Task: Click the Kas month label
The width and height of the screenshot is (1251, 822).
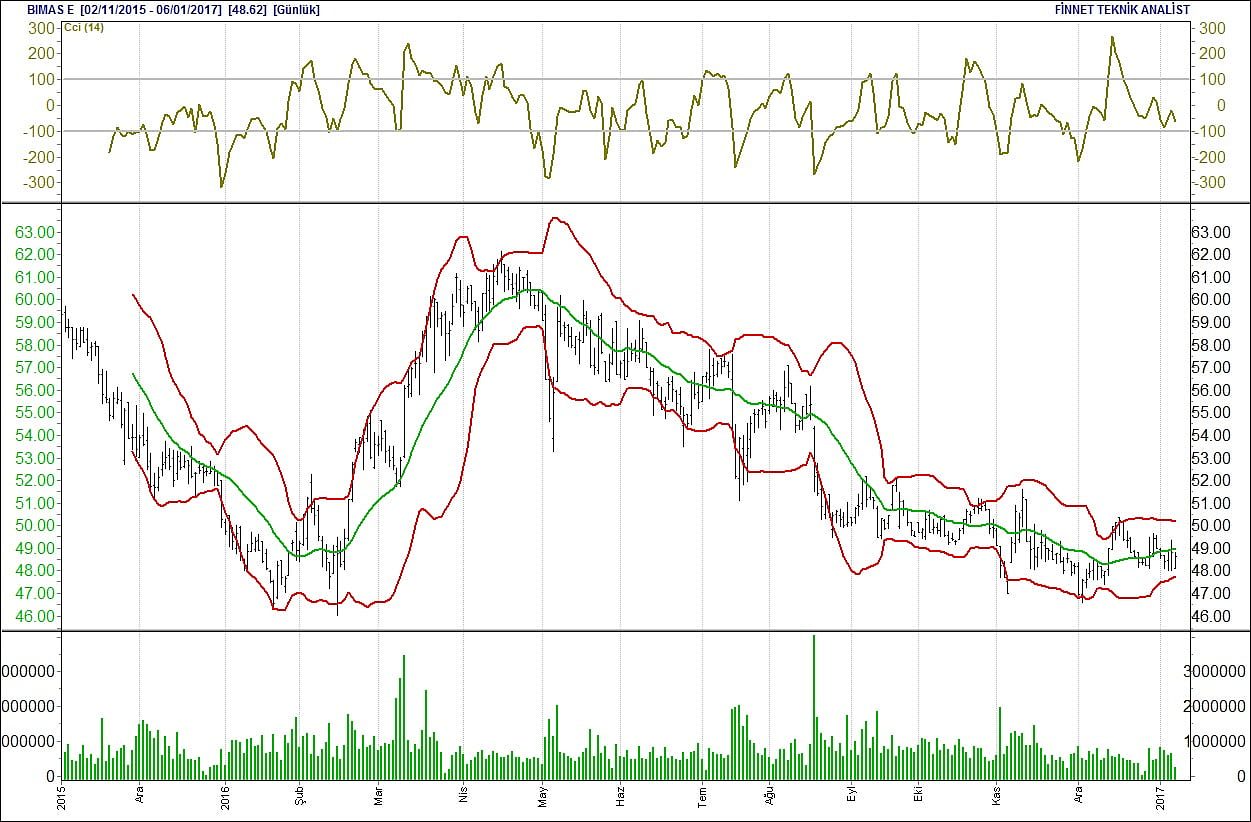Action: tap(996, 797)
